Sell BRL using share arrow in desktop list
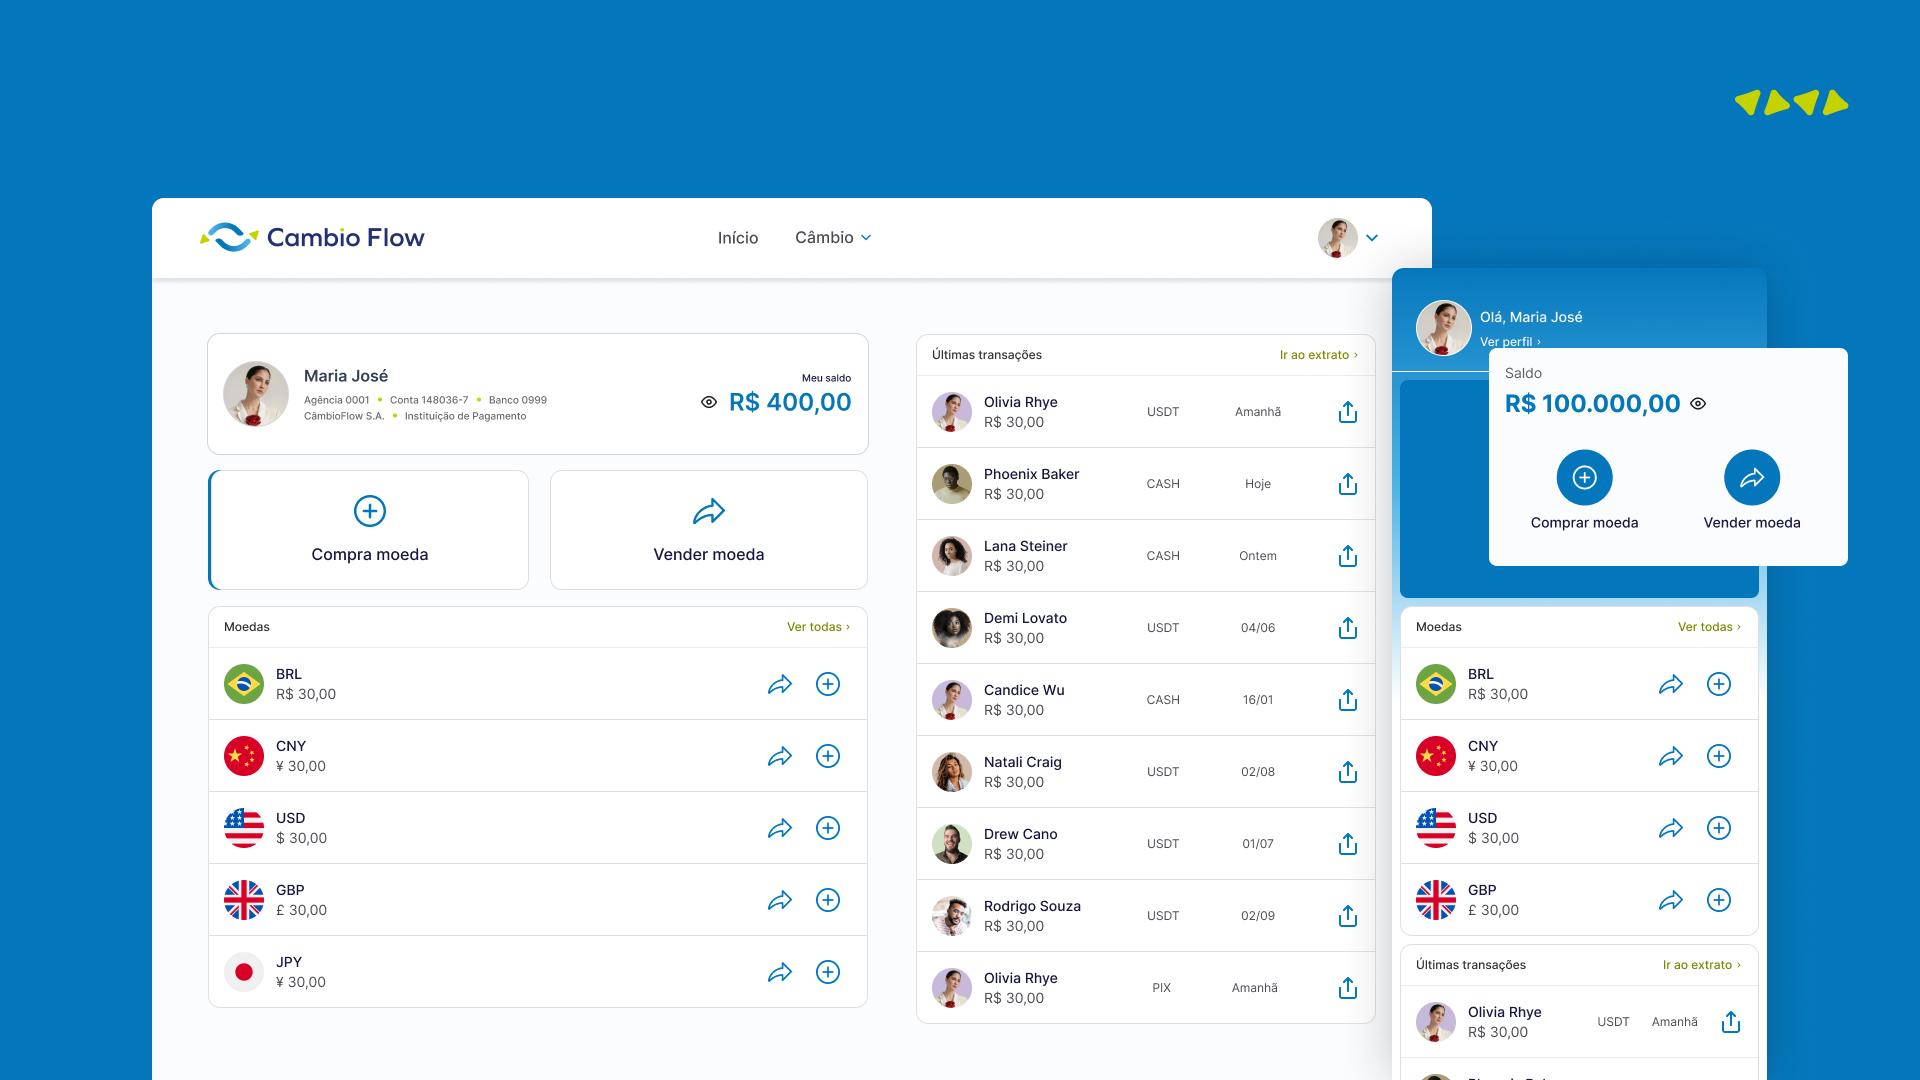1920x1080 pixels. [x=780, y=684]
